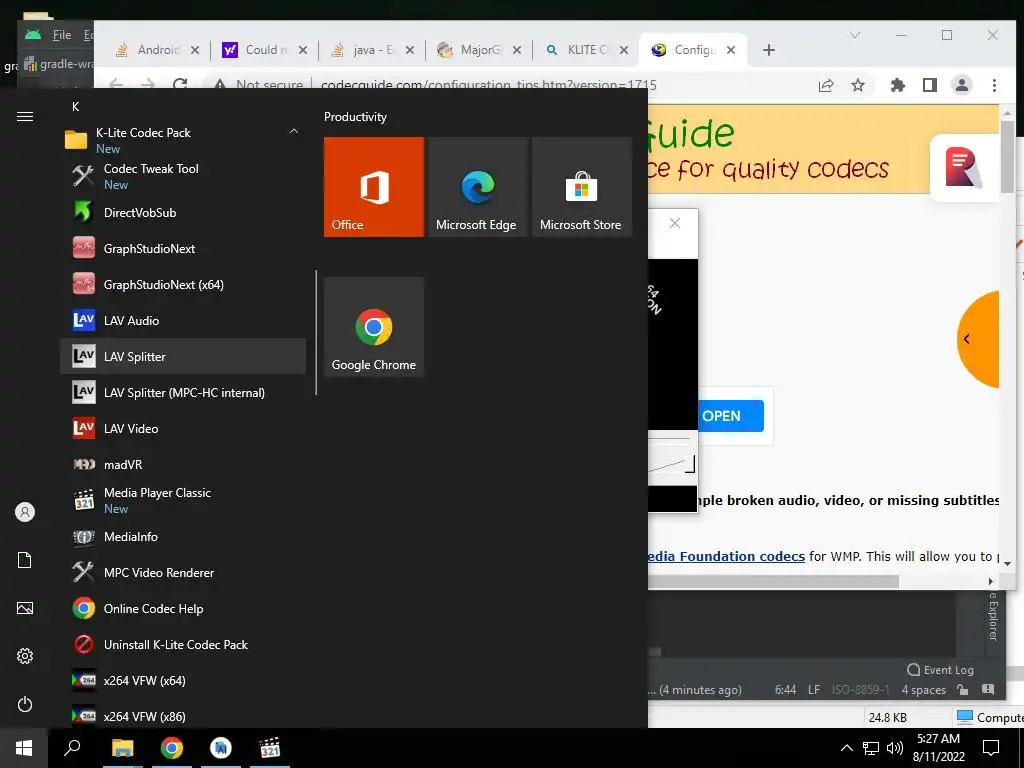Open Codec Tweak Tool from Start menu

183,176
